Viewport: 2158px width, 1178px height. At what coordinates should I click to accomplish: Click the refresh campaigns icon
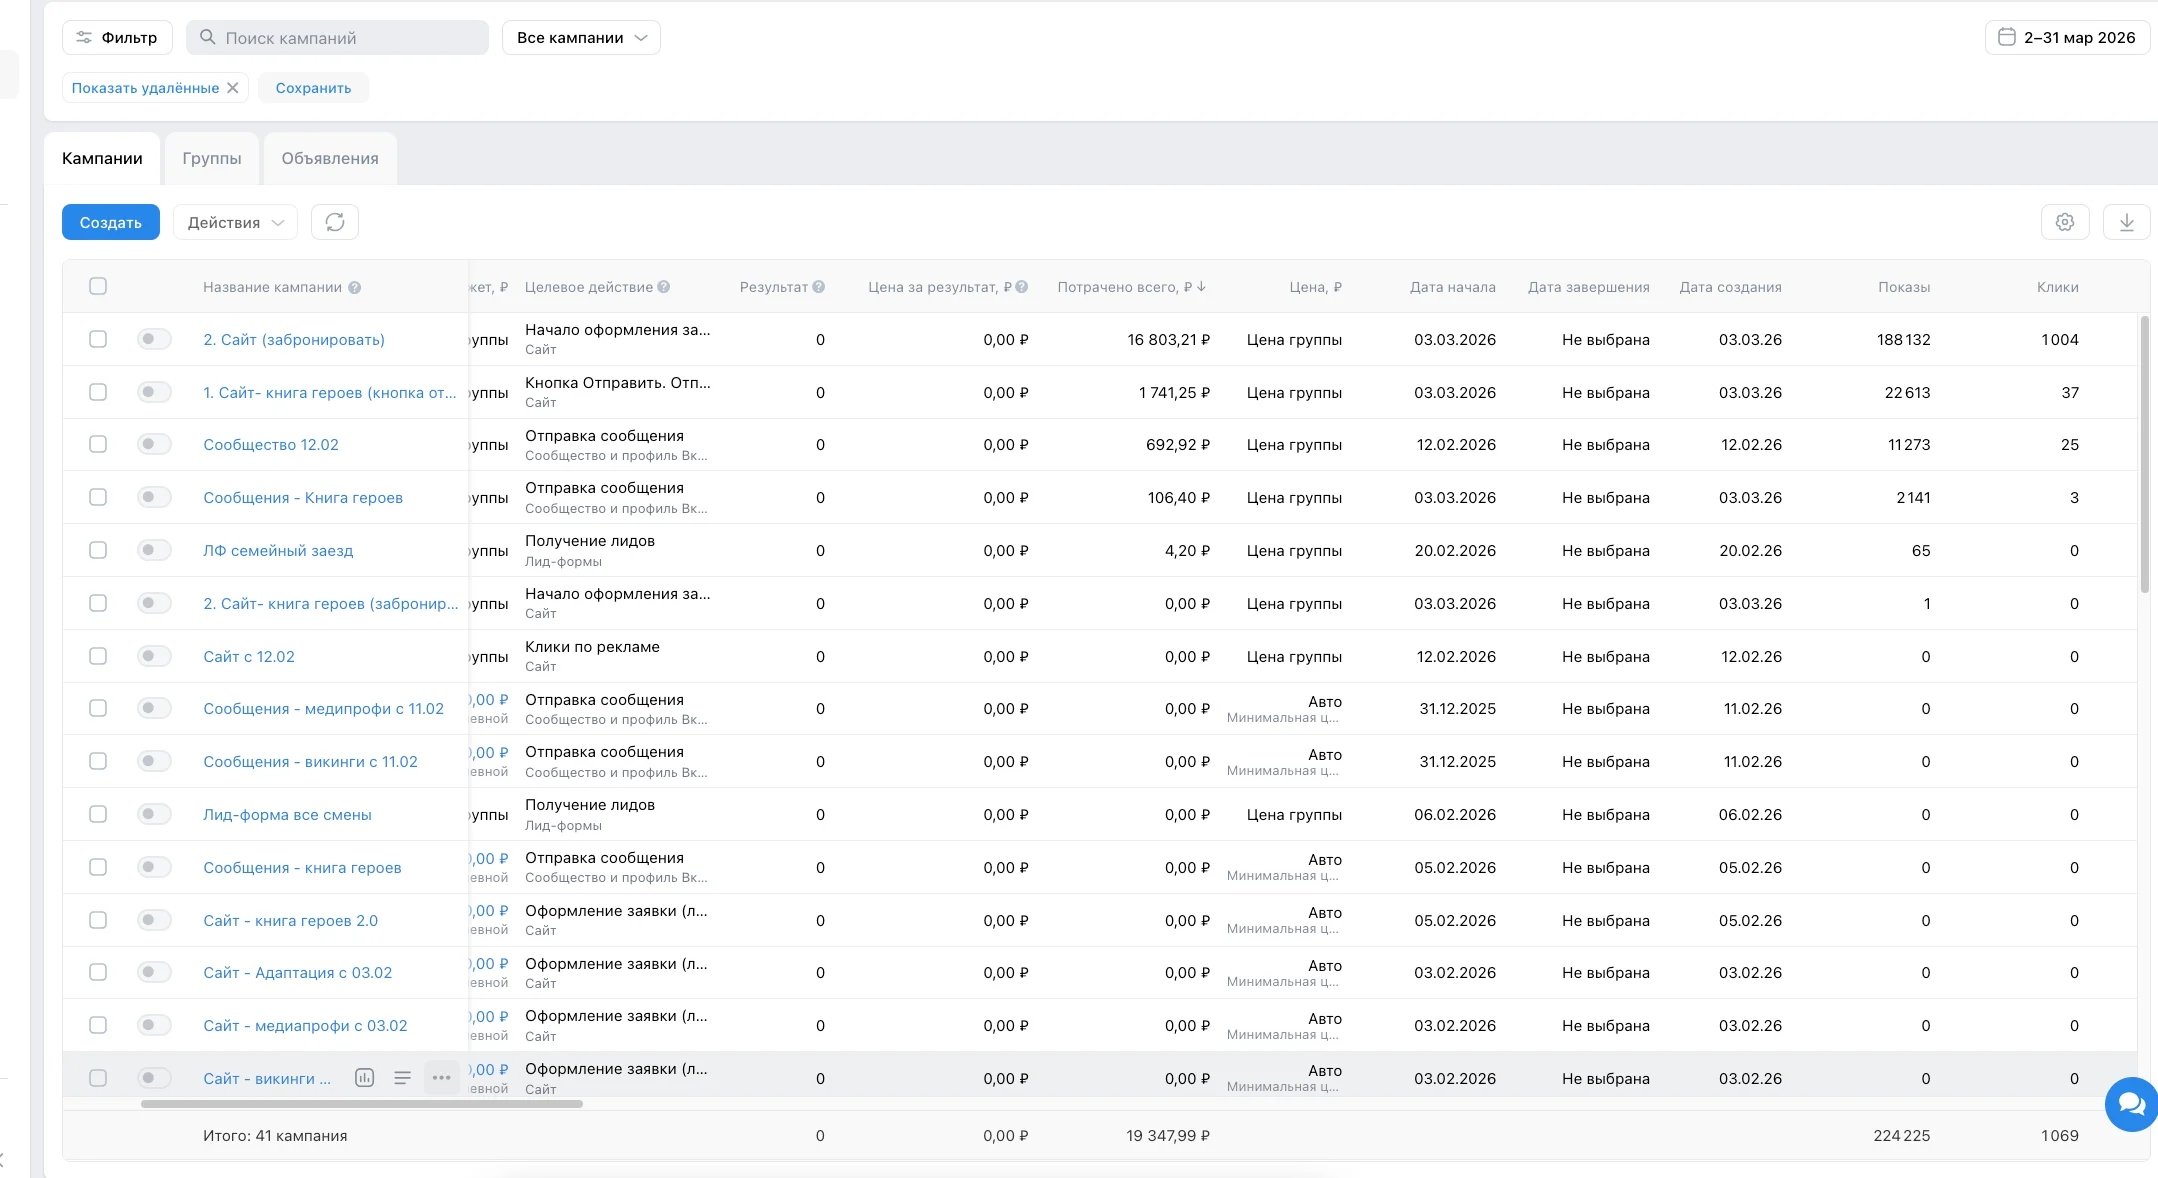point(335,222)
